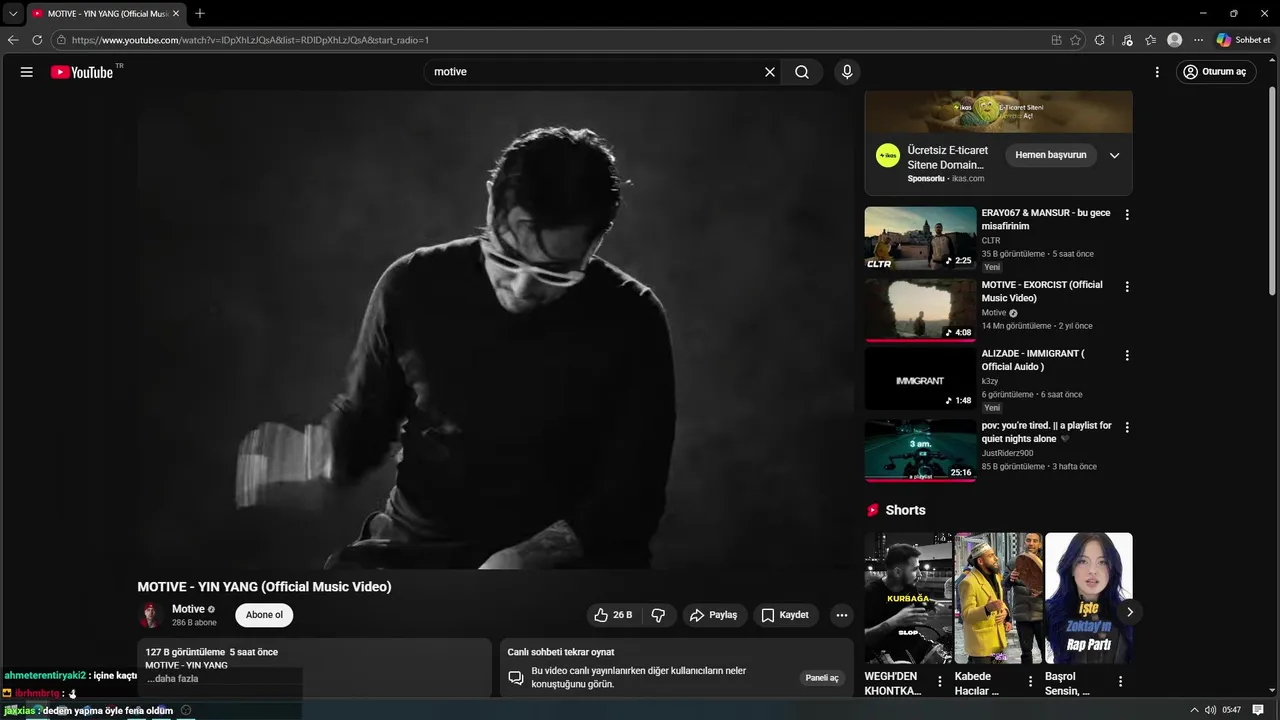
Task: Open taskbar volume icon
Action: tap(1210, 710)
